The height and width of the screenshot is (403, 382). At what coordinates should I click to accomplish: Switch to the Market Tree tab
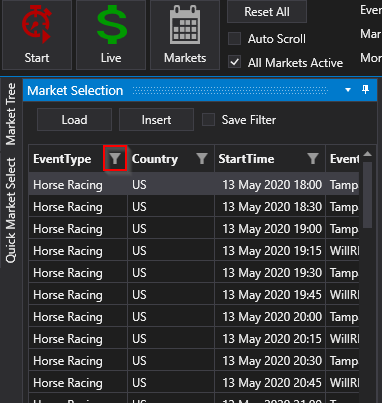[11, 114]
